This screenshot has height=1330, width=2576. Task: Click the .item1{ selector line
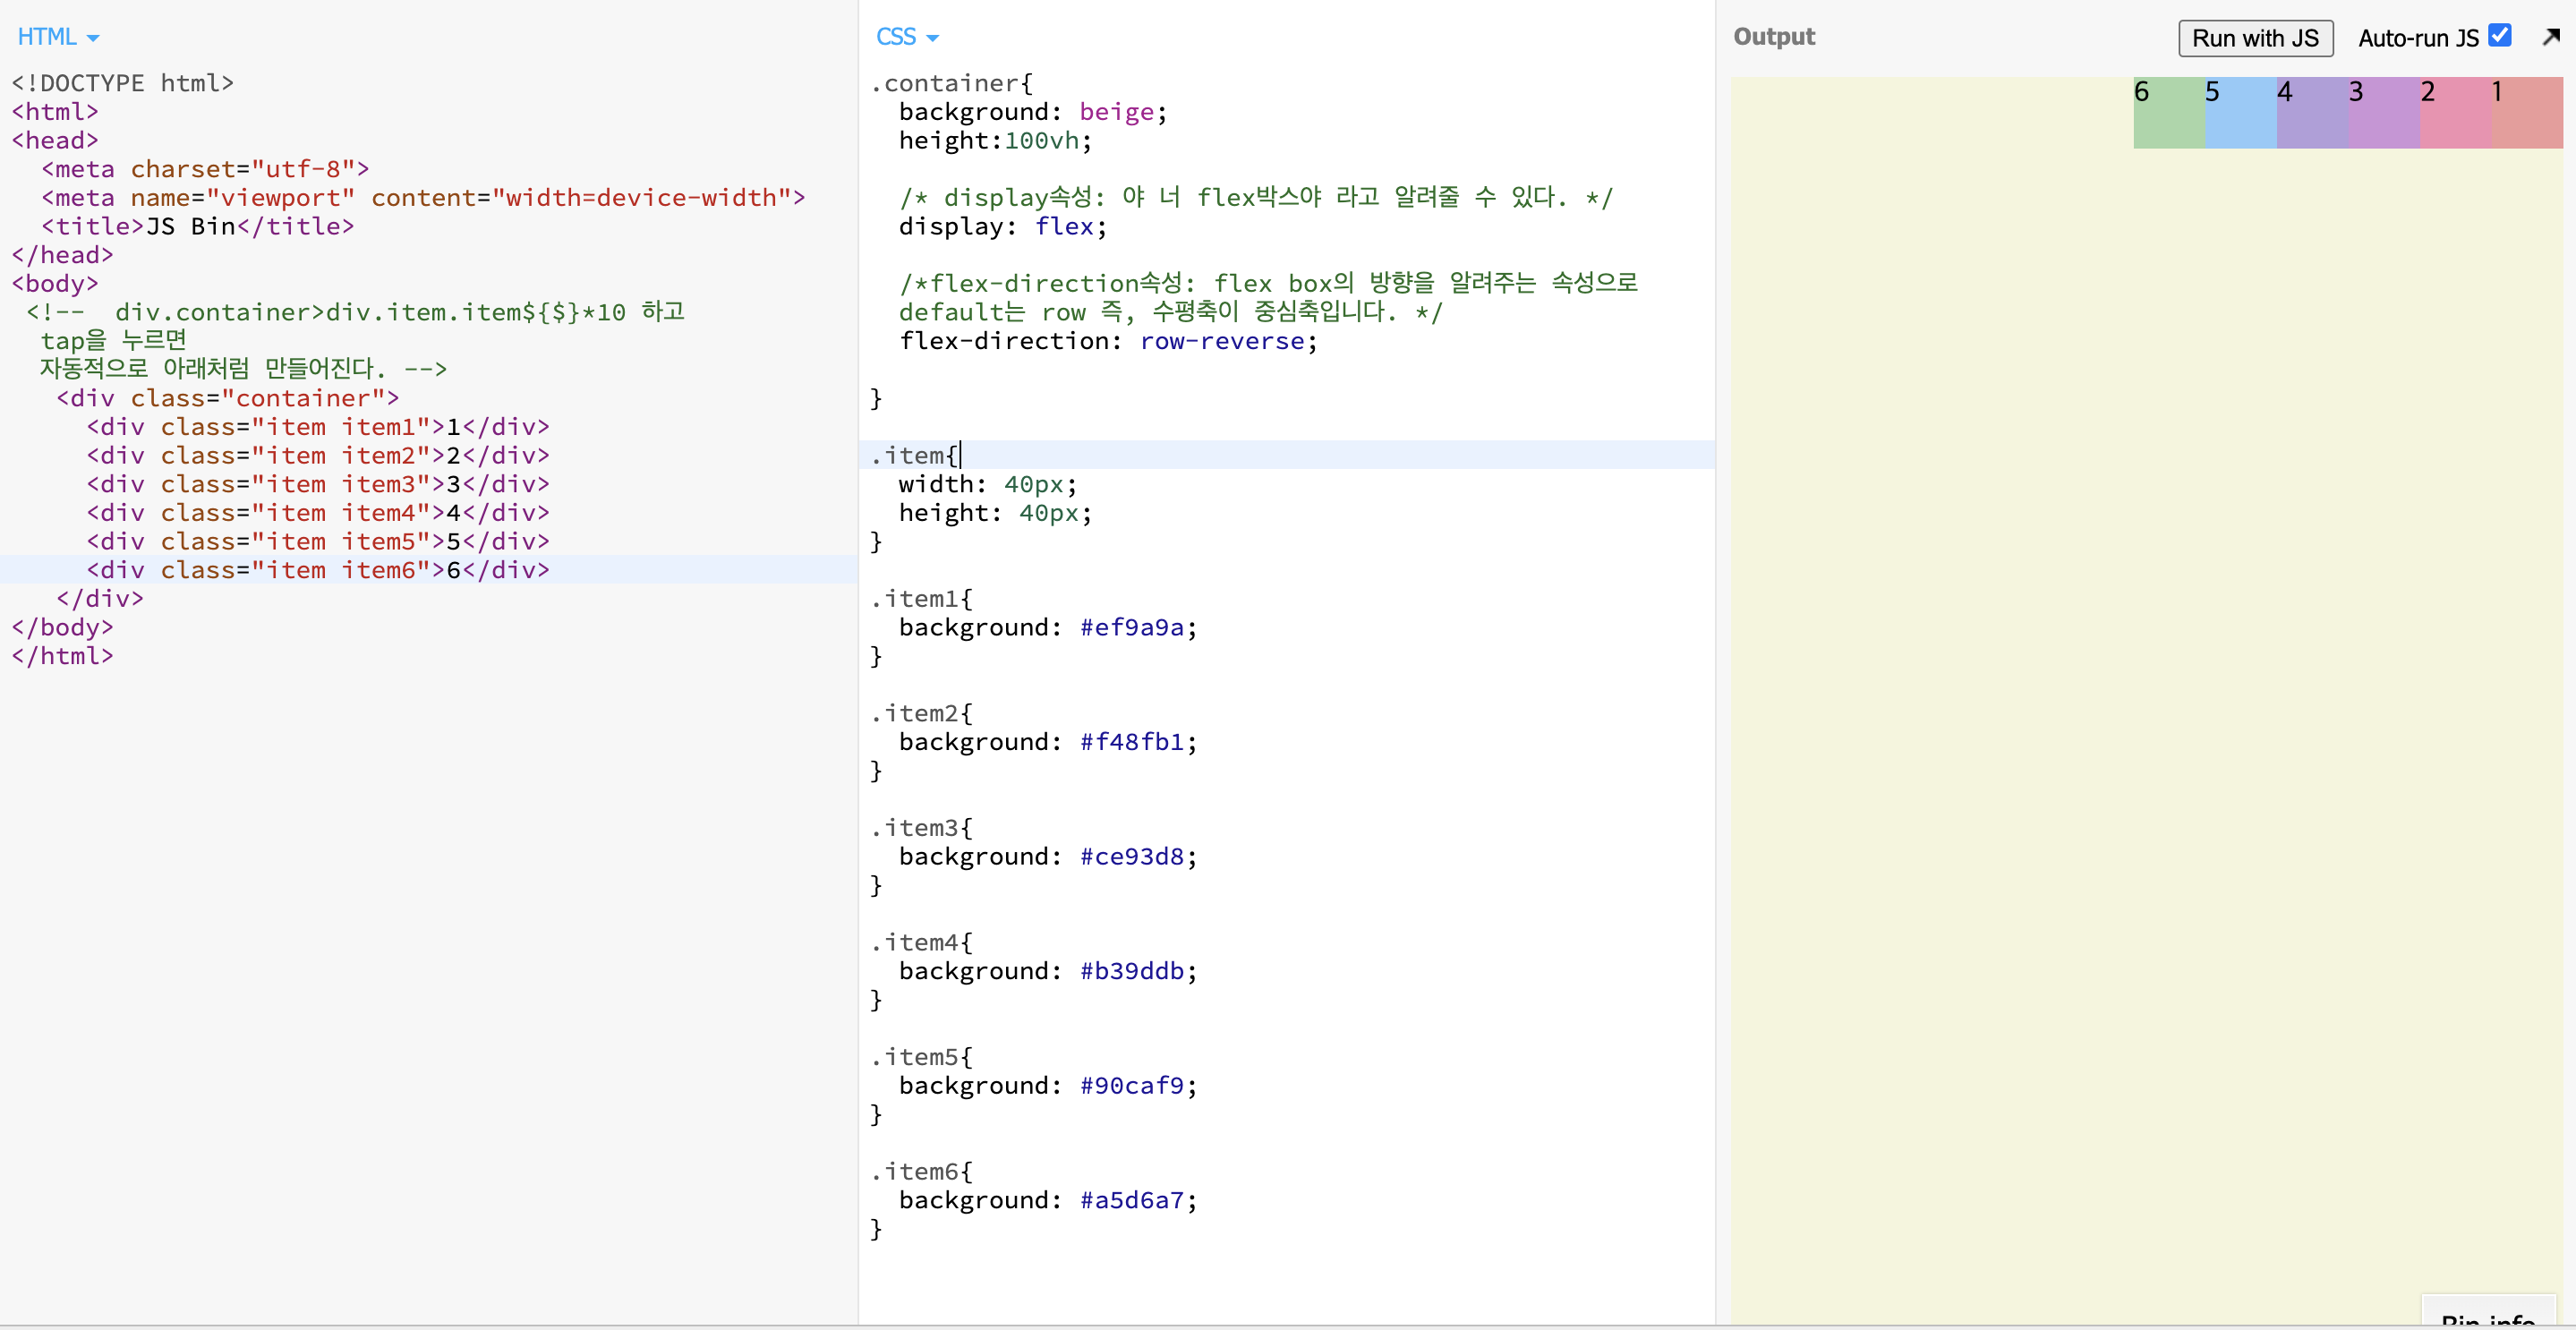click(x=921, y=598)
